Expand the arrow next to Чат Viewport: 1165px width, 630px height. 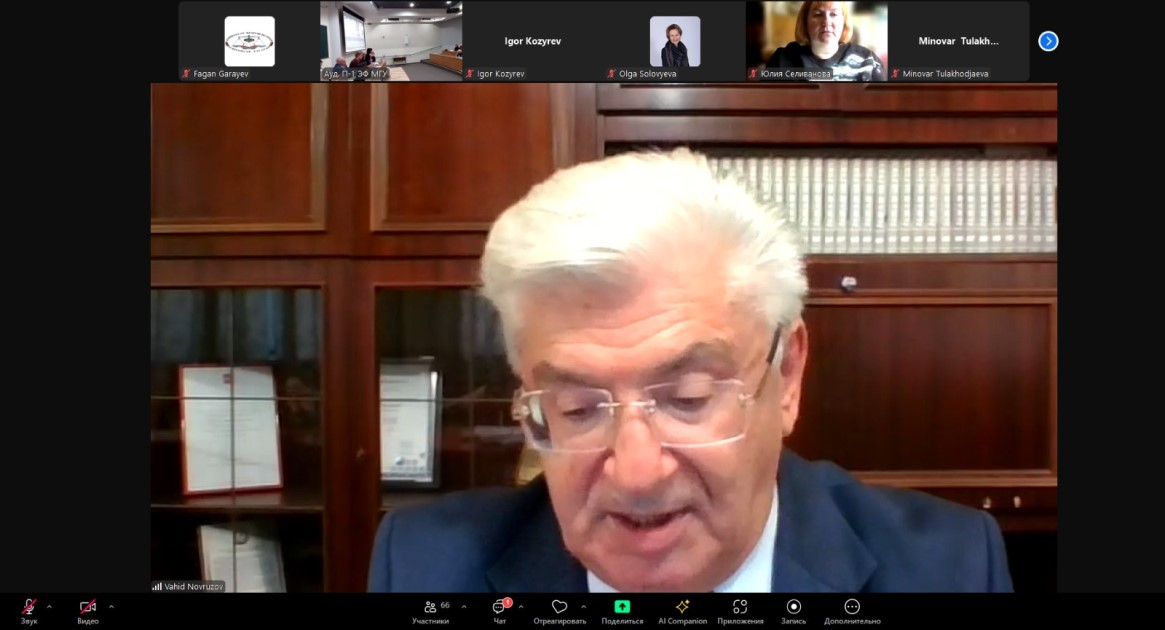(521, 606)
